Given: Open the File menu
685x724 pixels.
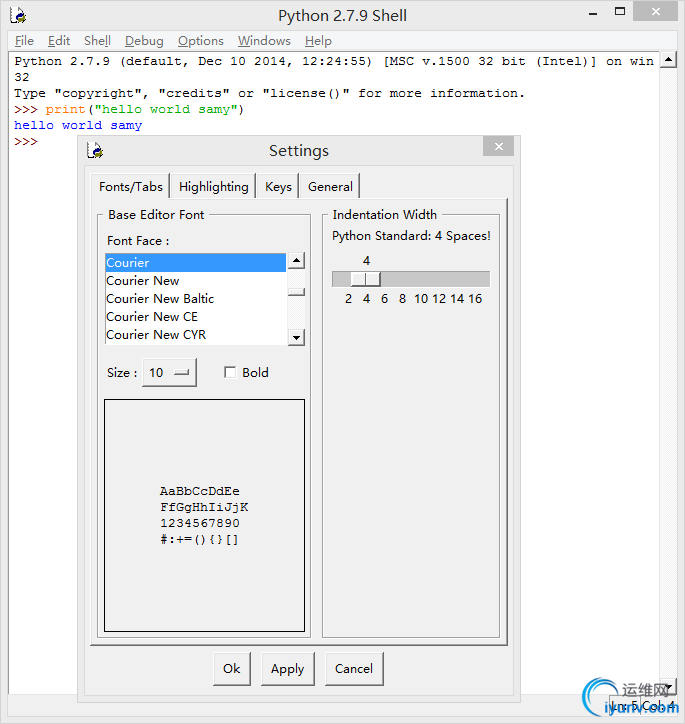Looking at the screenshot, I should [x=24, y=41].
